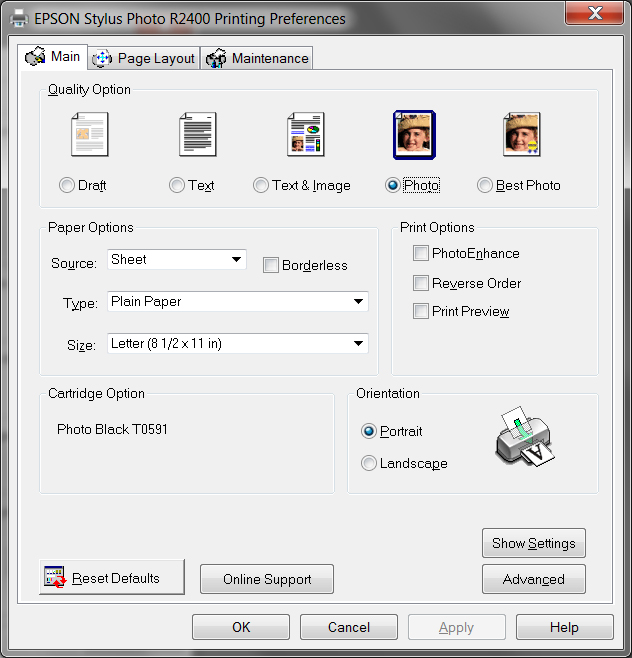Click the Show Settings button

point(534,543)
